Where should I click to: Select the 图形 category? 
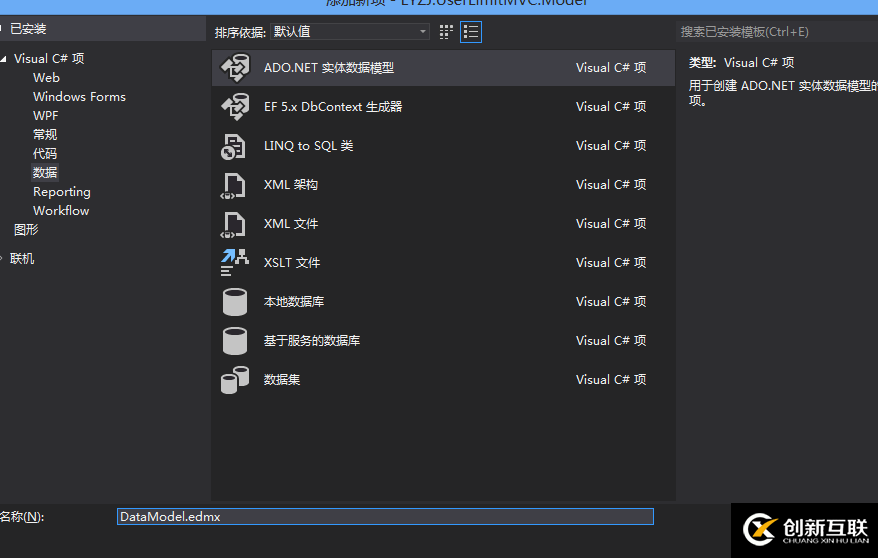click(26, 230)
